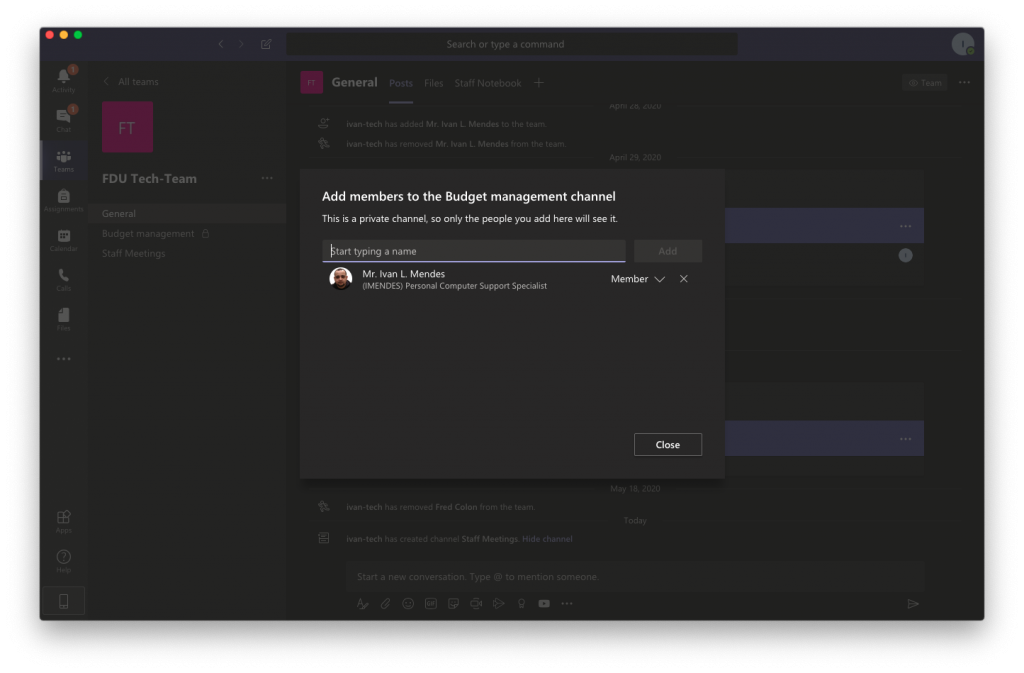Screen dimensions: 1024x673
Task: Open FDU Tech-Team more options ellipsis
Action: pyautogui.click(x=267, y=178)
